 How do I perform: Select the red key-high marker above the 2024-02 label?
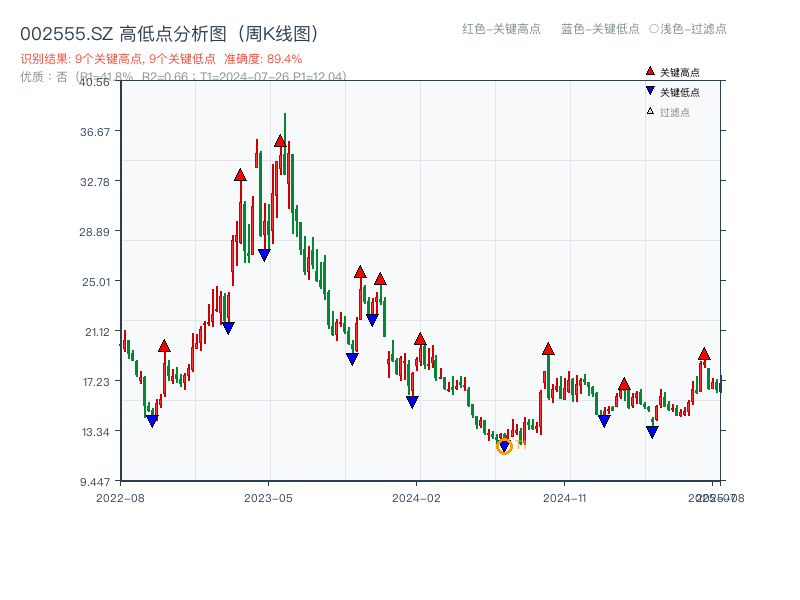[420, 340]
